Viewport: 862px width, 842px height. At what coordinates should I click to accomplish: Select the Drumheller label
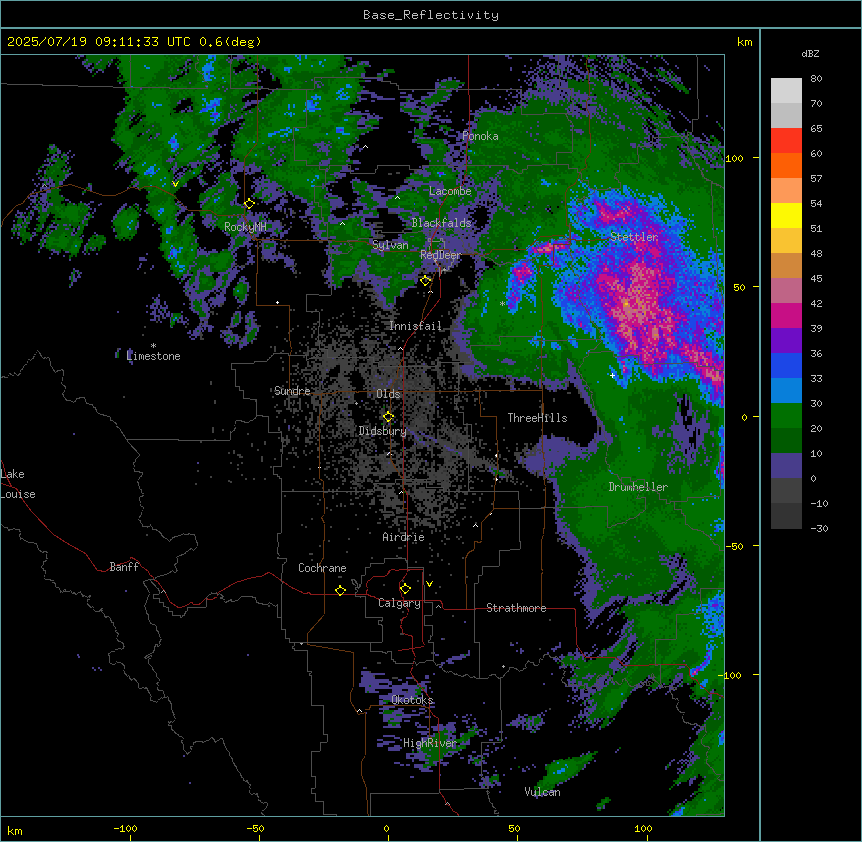coord(638,487)
